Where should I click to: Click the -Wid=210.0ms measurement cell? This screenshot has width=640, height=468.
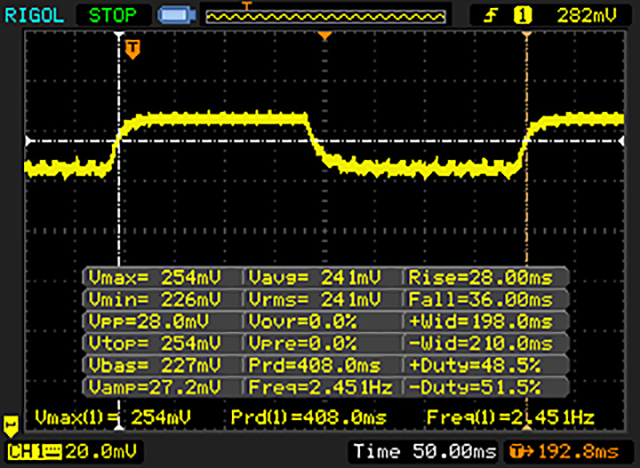486,343
